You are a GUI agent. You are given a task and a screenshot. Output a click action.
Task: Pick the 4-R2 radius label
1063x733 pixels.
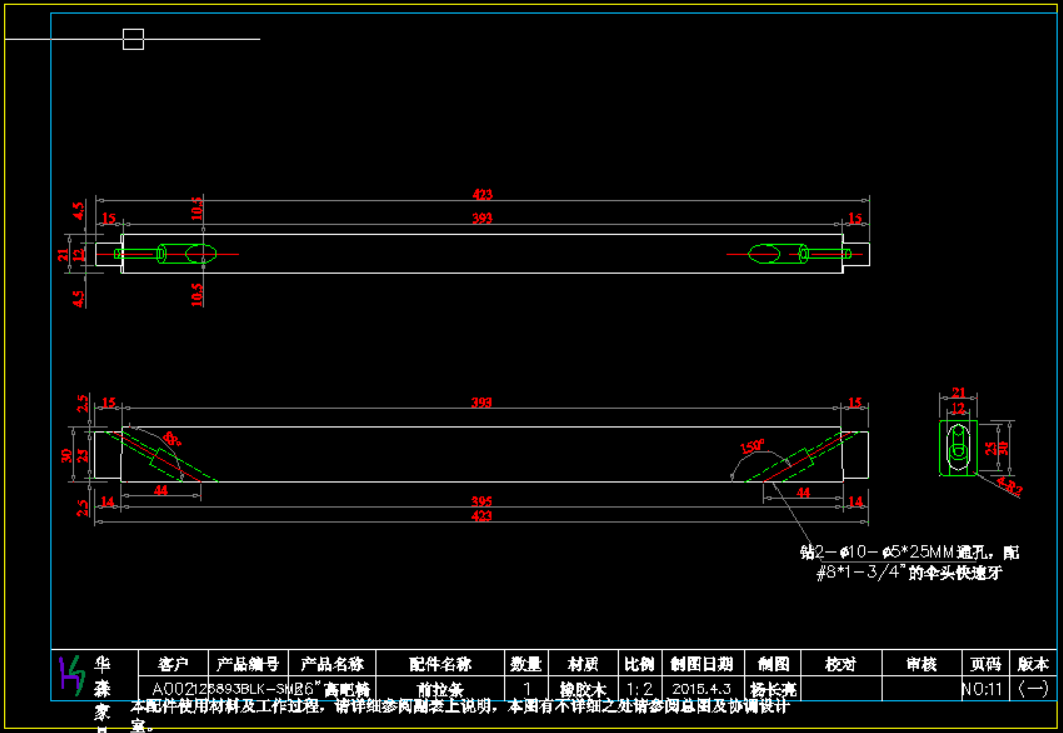pyautogui.click(x=1010, y=488)
